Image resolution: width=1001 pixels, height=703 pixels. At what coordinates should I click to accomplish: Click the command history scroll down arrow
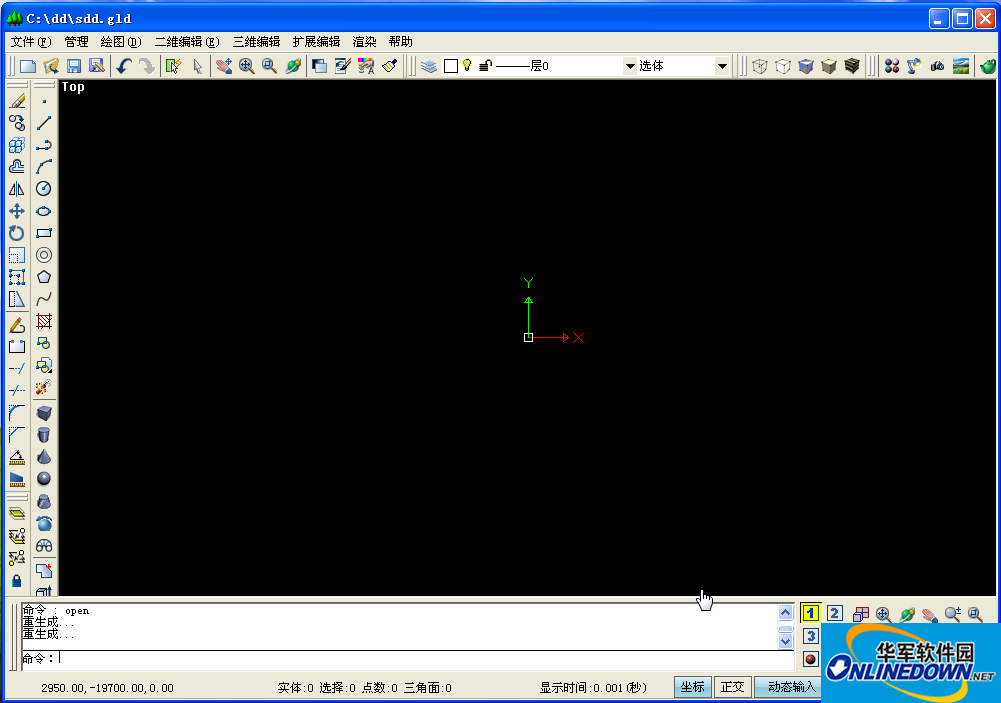785,640
